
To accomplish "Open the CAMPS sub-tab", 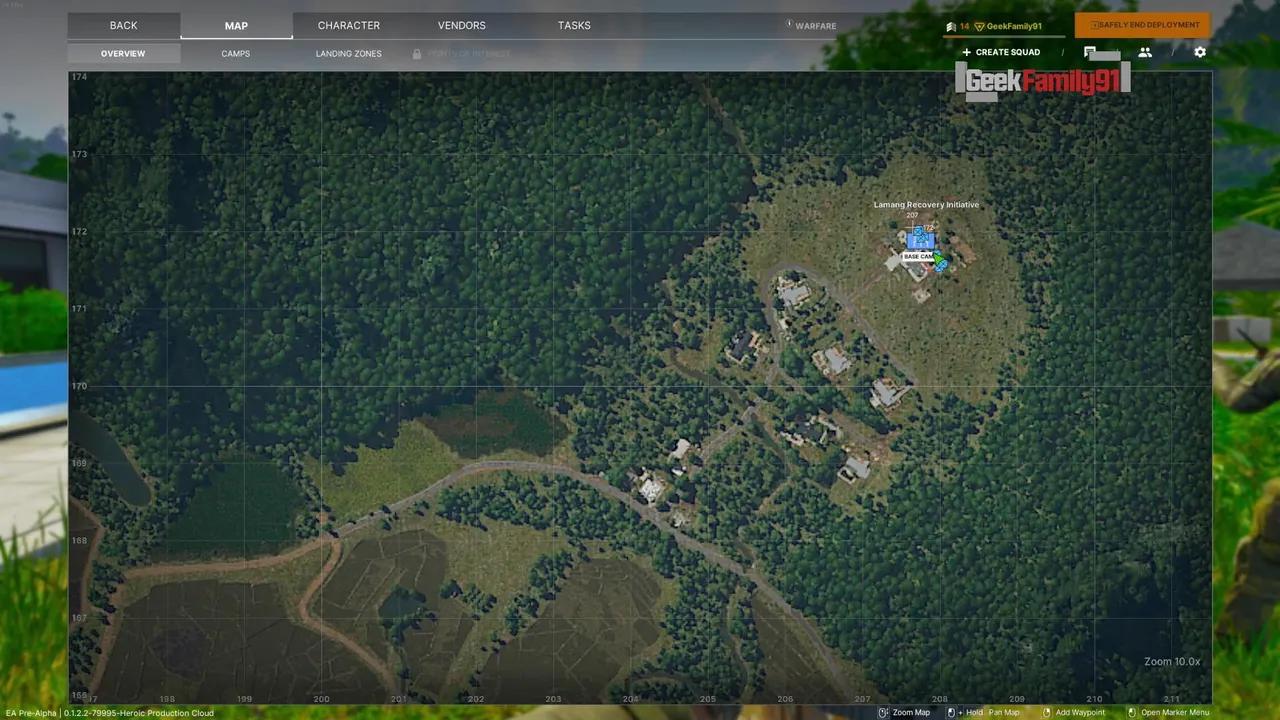I will pos(236,54).
